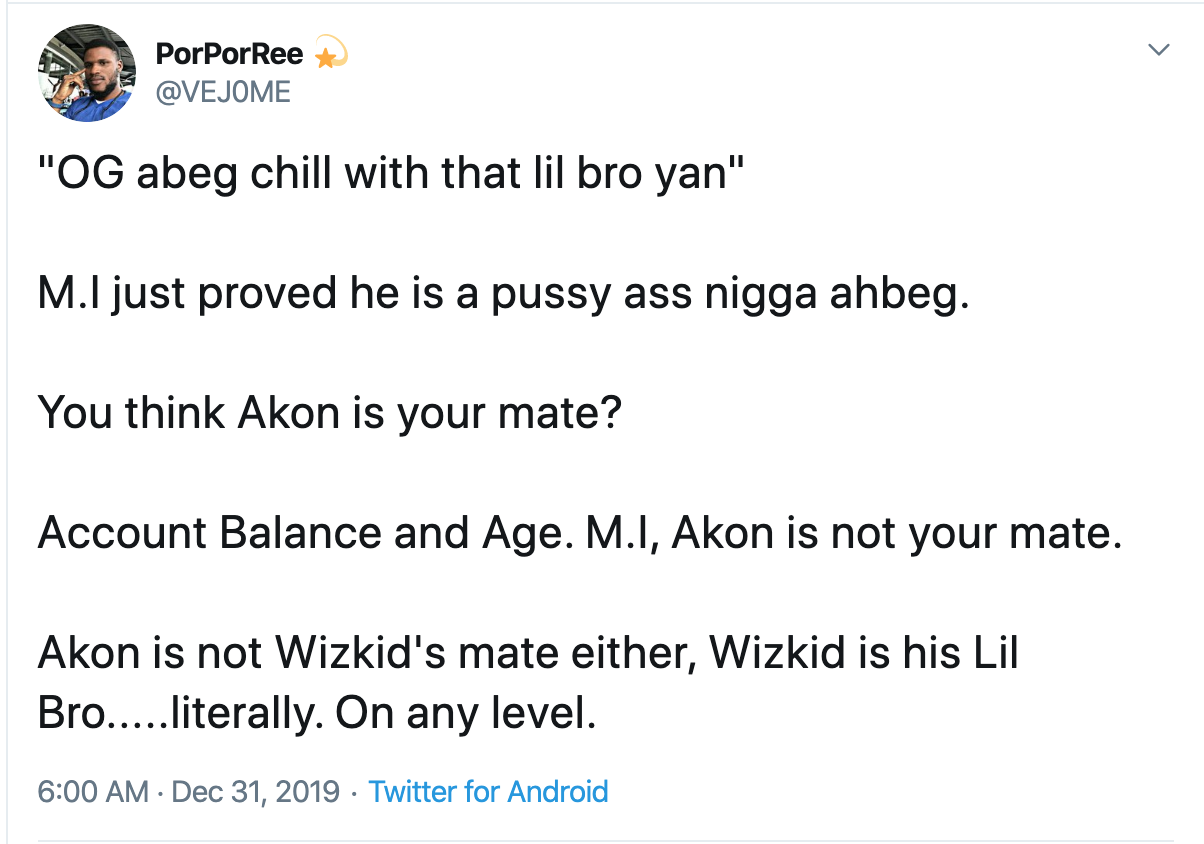Click the "You think Akon is your mate?" line
This screenshot has width=1204, height=844.
329,413
